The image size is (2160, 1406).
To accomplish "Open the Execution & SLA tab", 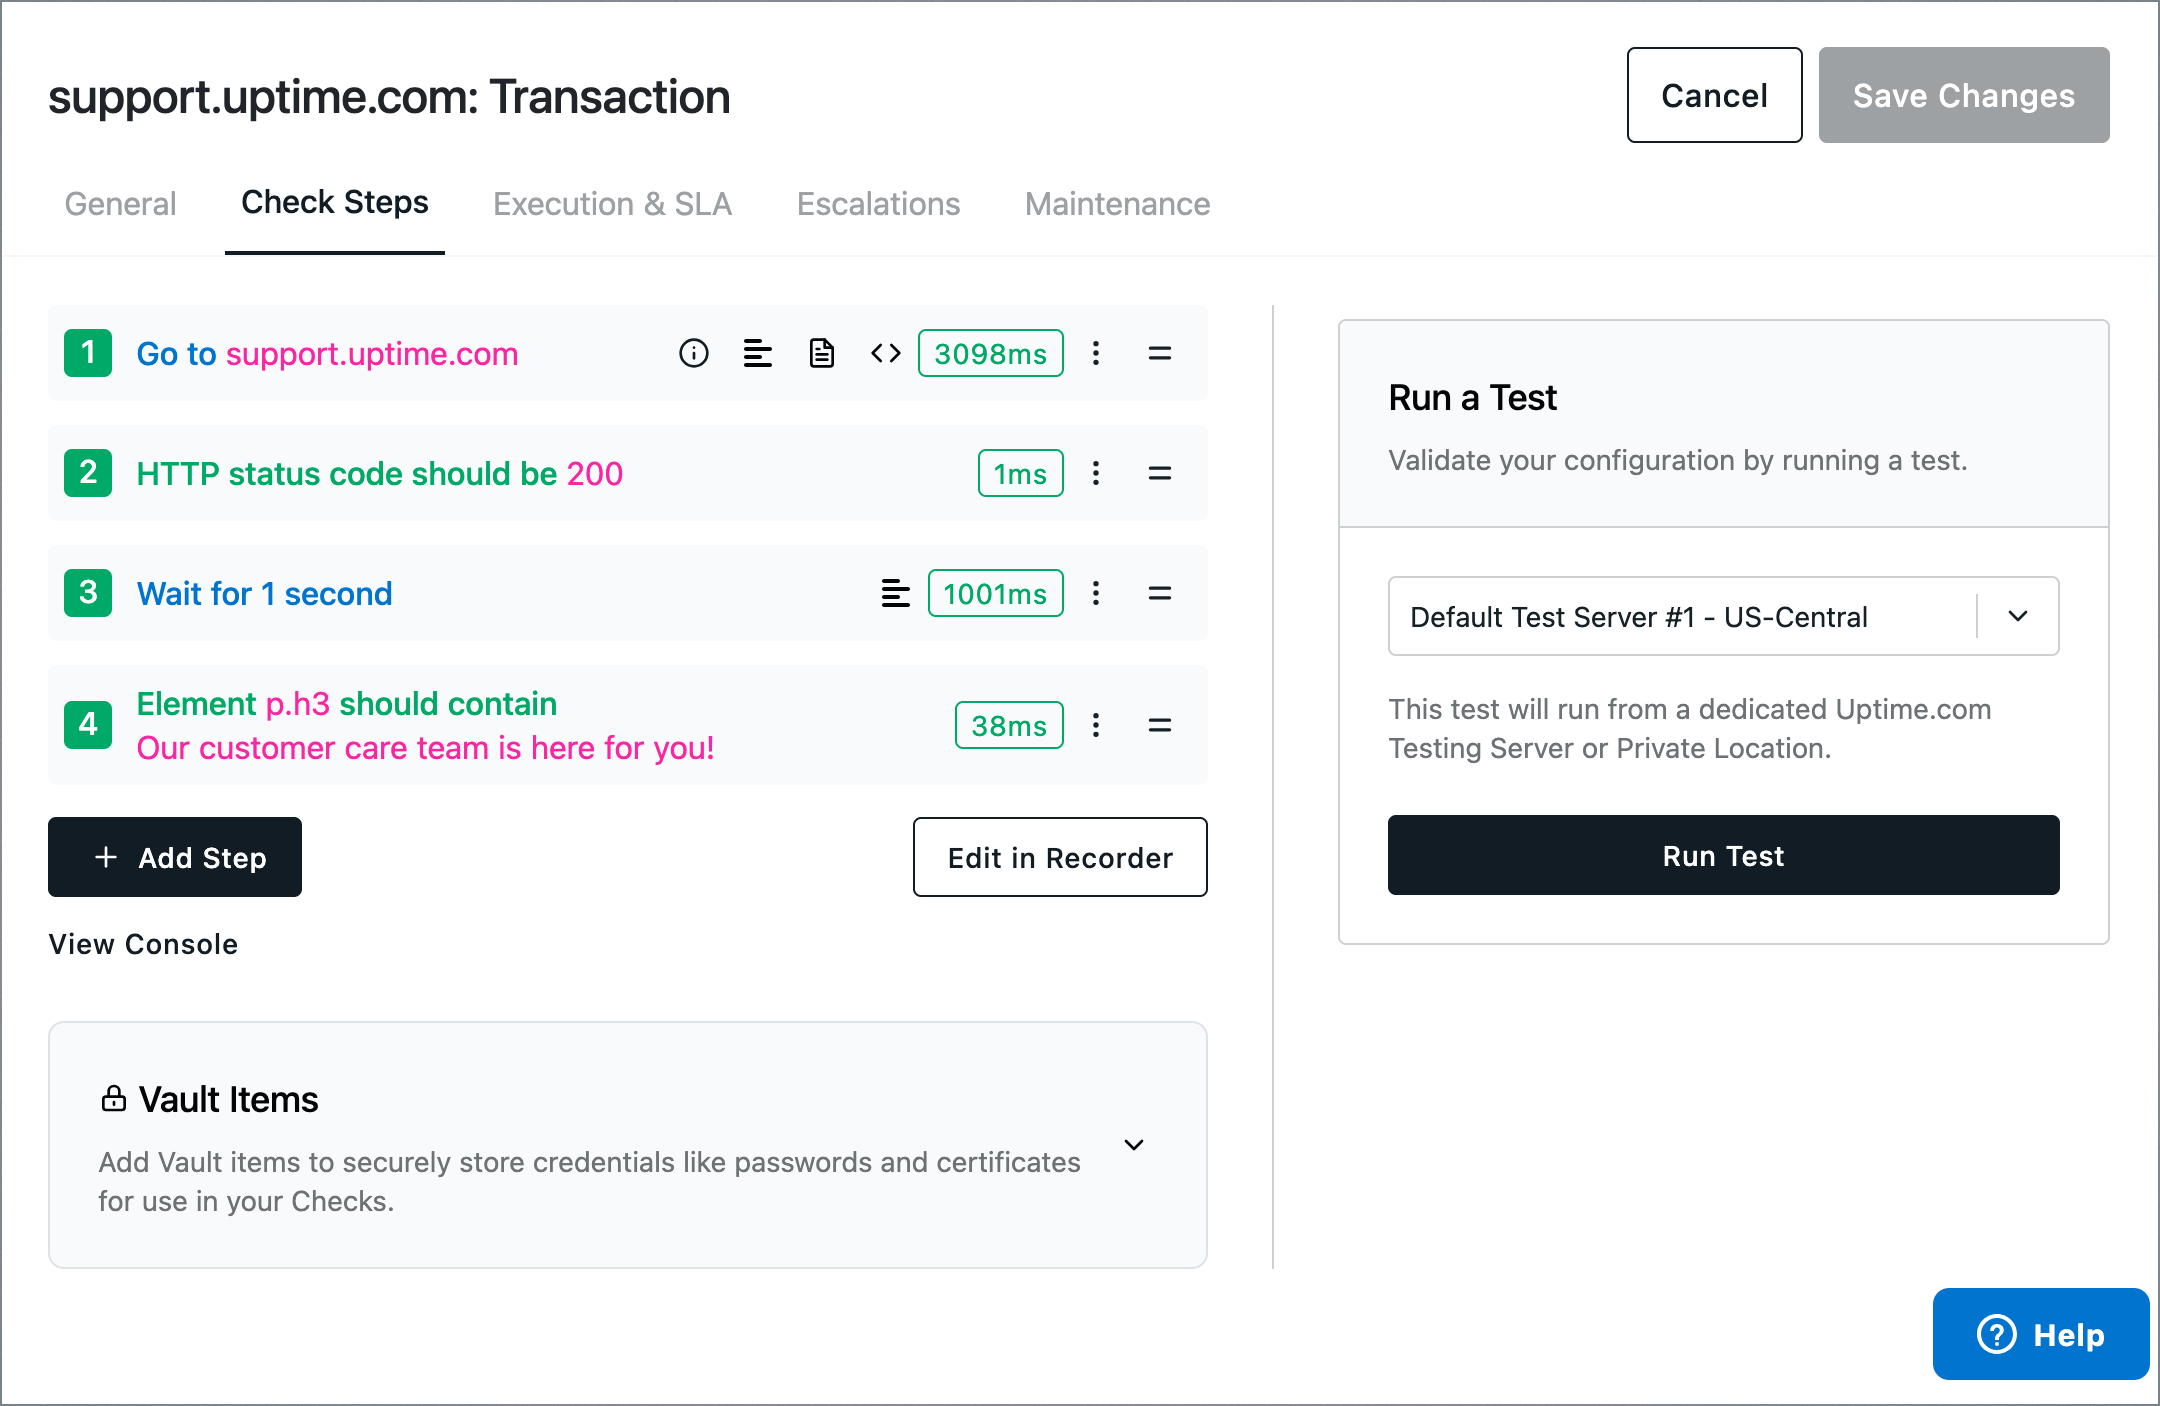I will coord(612,204).
